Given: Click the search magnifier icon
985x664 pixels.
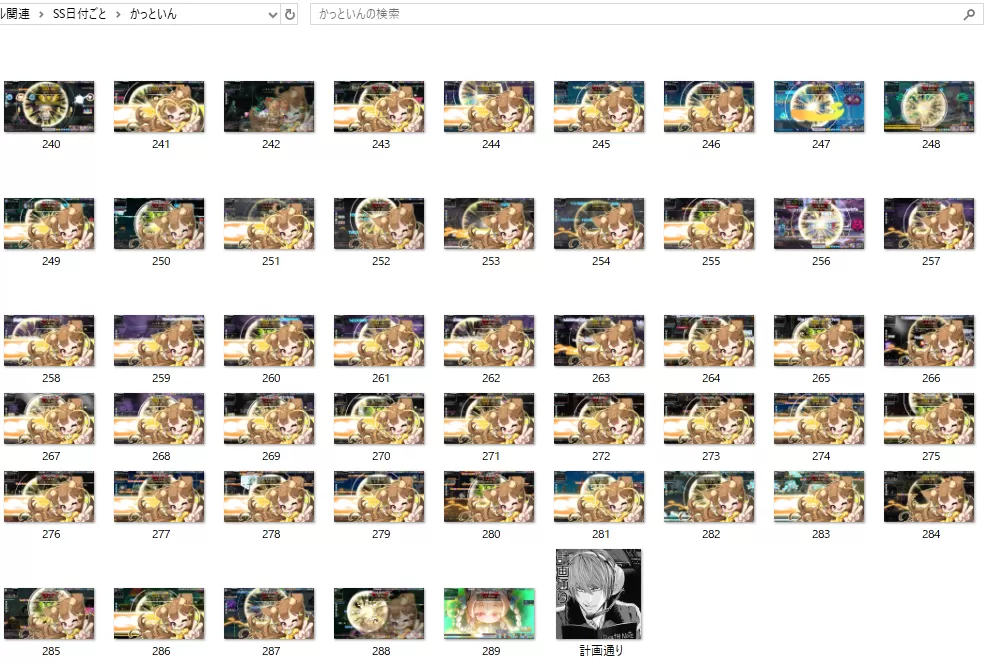Looking at the screenshot, I should [969, 14].
